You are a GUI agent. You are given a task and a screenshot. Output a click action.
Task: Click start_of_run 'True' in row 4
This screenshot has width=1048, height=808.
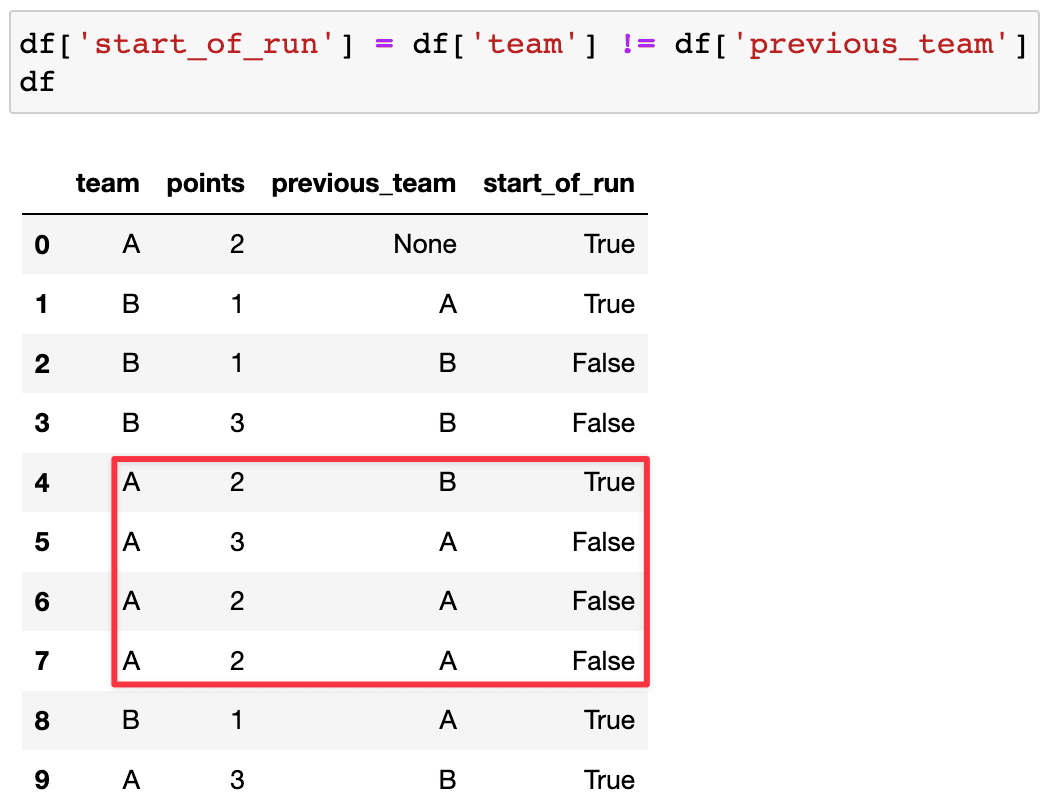[x=609, y=482]
